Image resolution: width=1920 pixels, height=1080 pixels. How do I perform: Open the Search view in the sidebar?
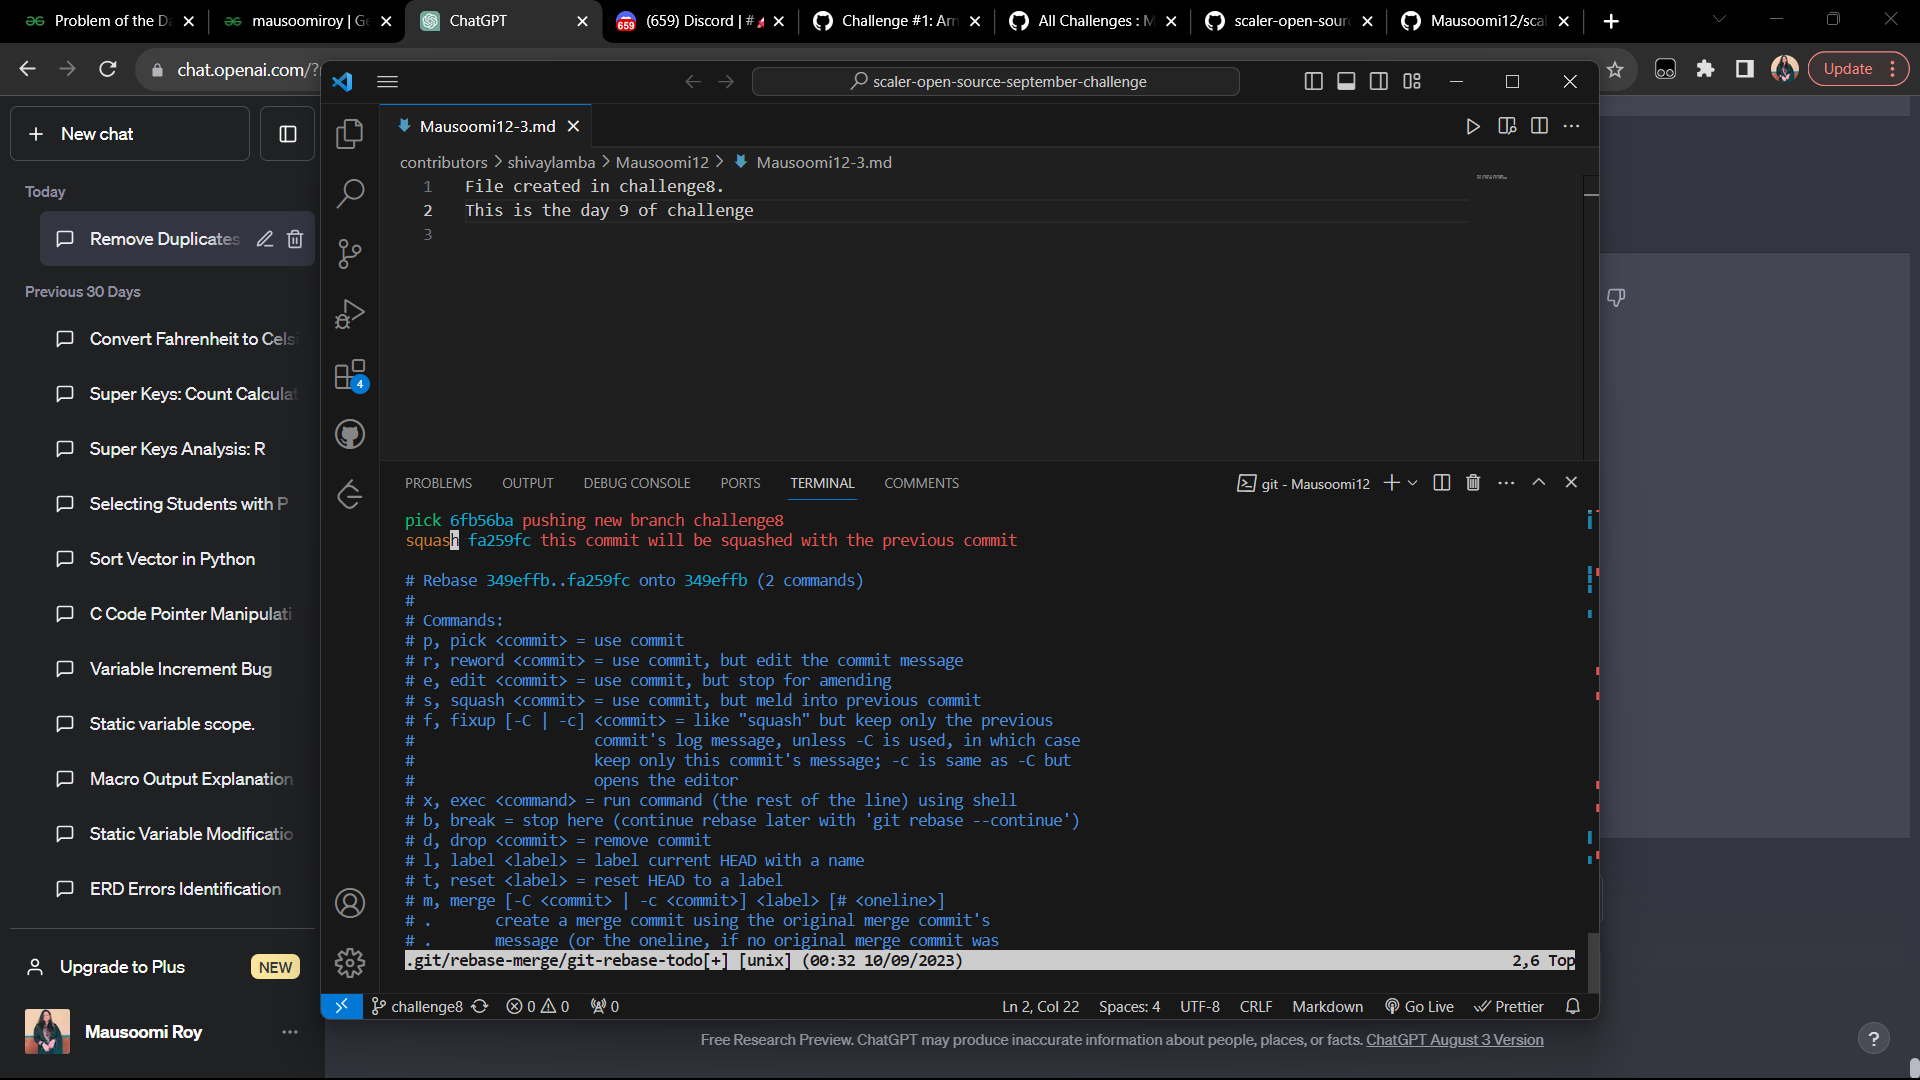pos(350,193)
